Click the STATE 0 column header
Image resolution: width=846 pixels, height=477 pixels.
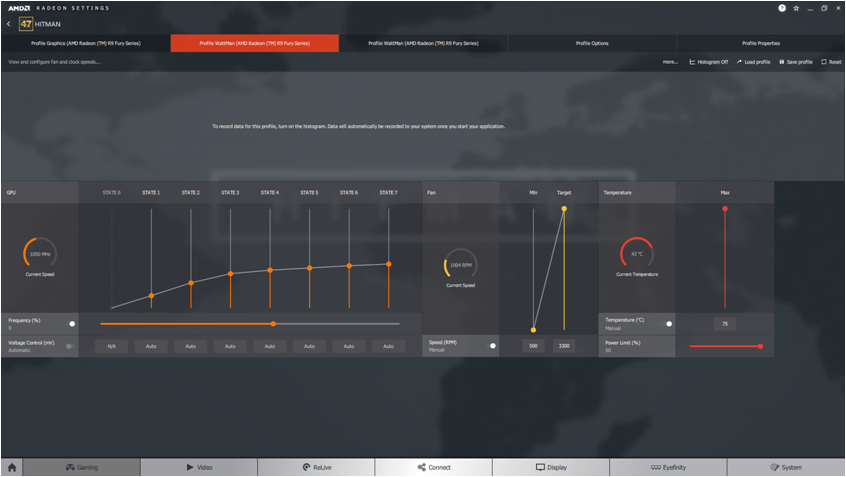tap(112, 193)
